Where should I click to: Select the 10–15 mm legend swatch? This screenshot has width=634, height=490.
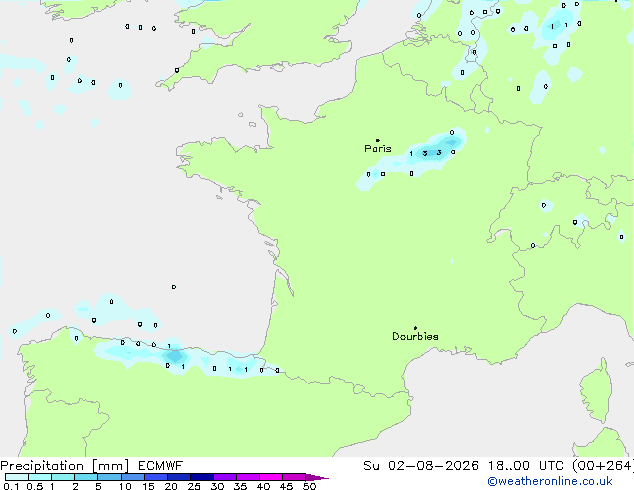click(132, 477)
